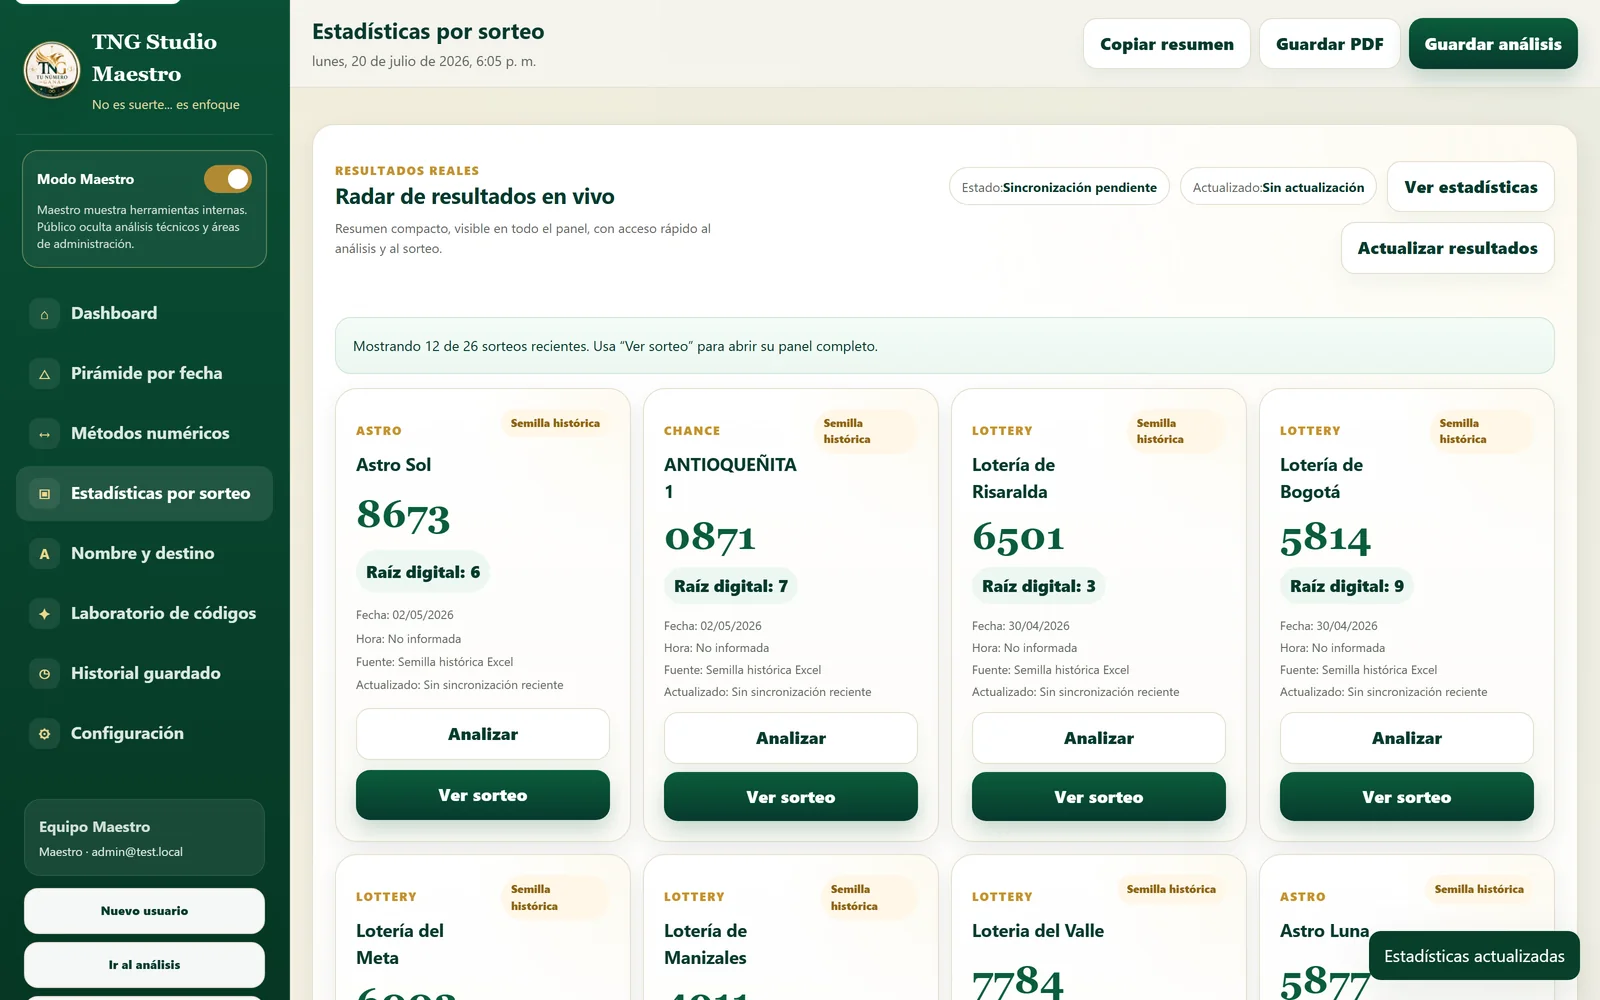Click Guardar análisis button
Screen dimensions: 1600x1000
[1493, 44]
